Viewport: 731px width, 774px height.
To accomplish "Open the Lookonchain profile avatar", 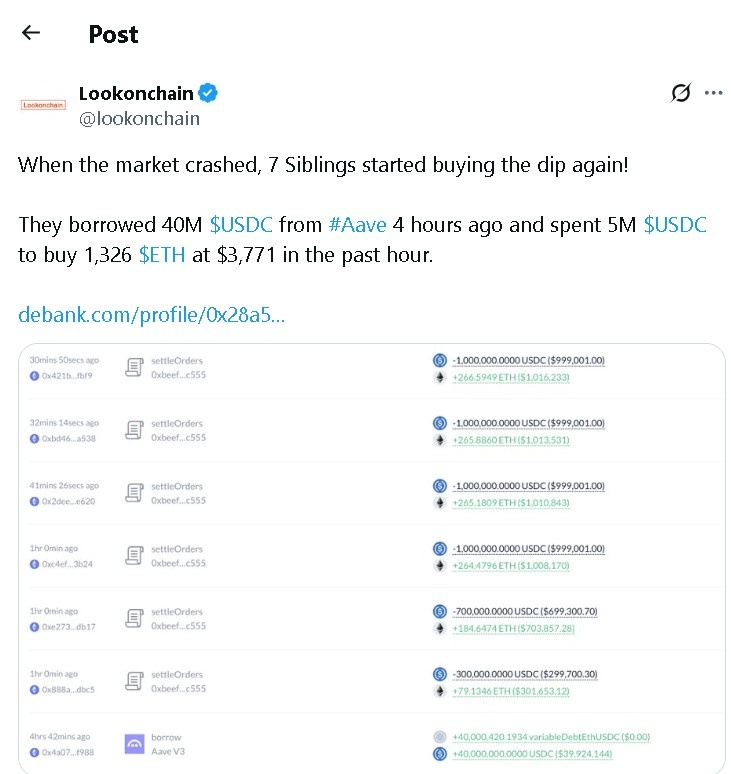I will 43,104.
